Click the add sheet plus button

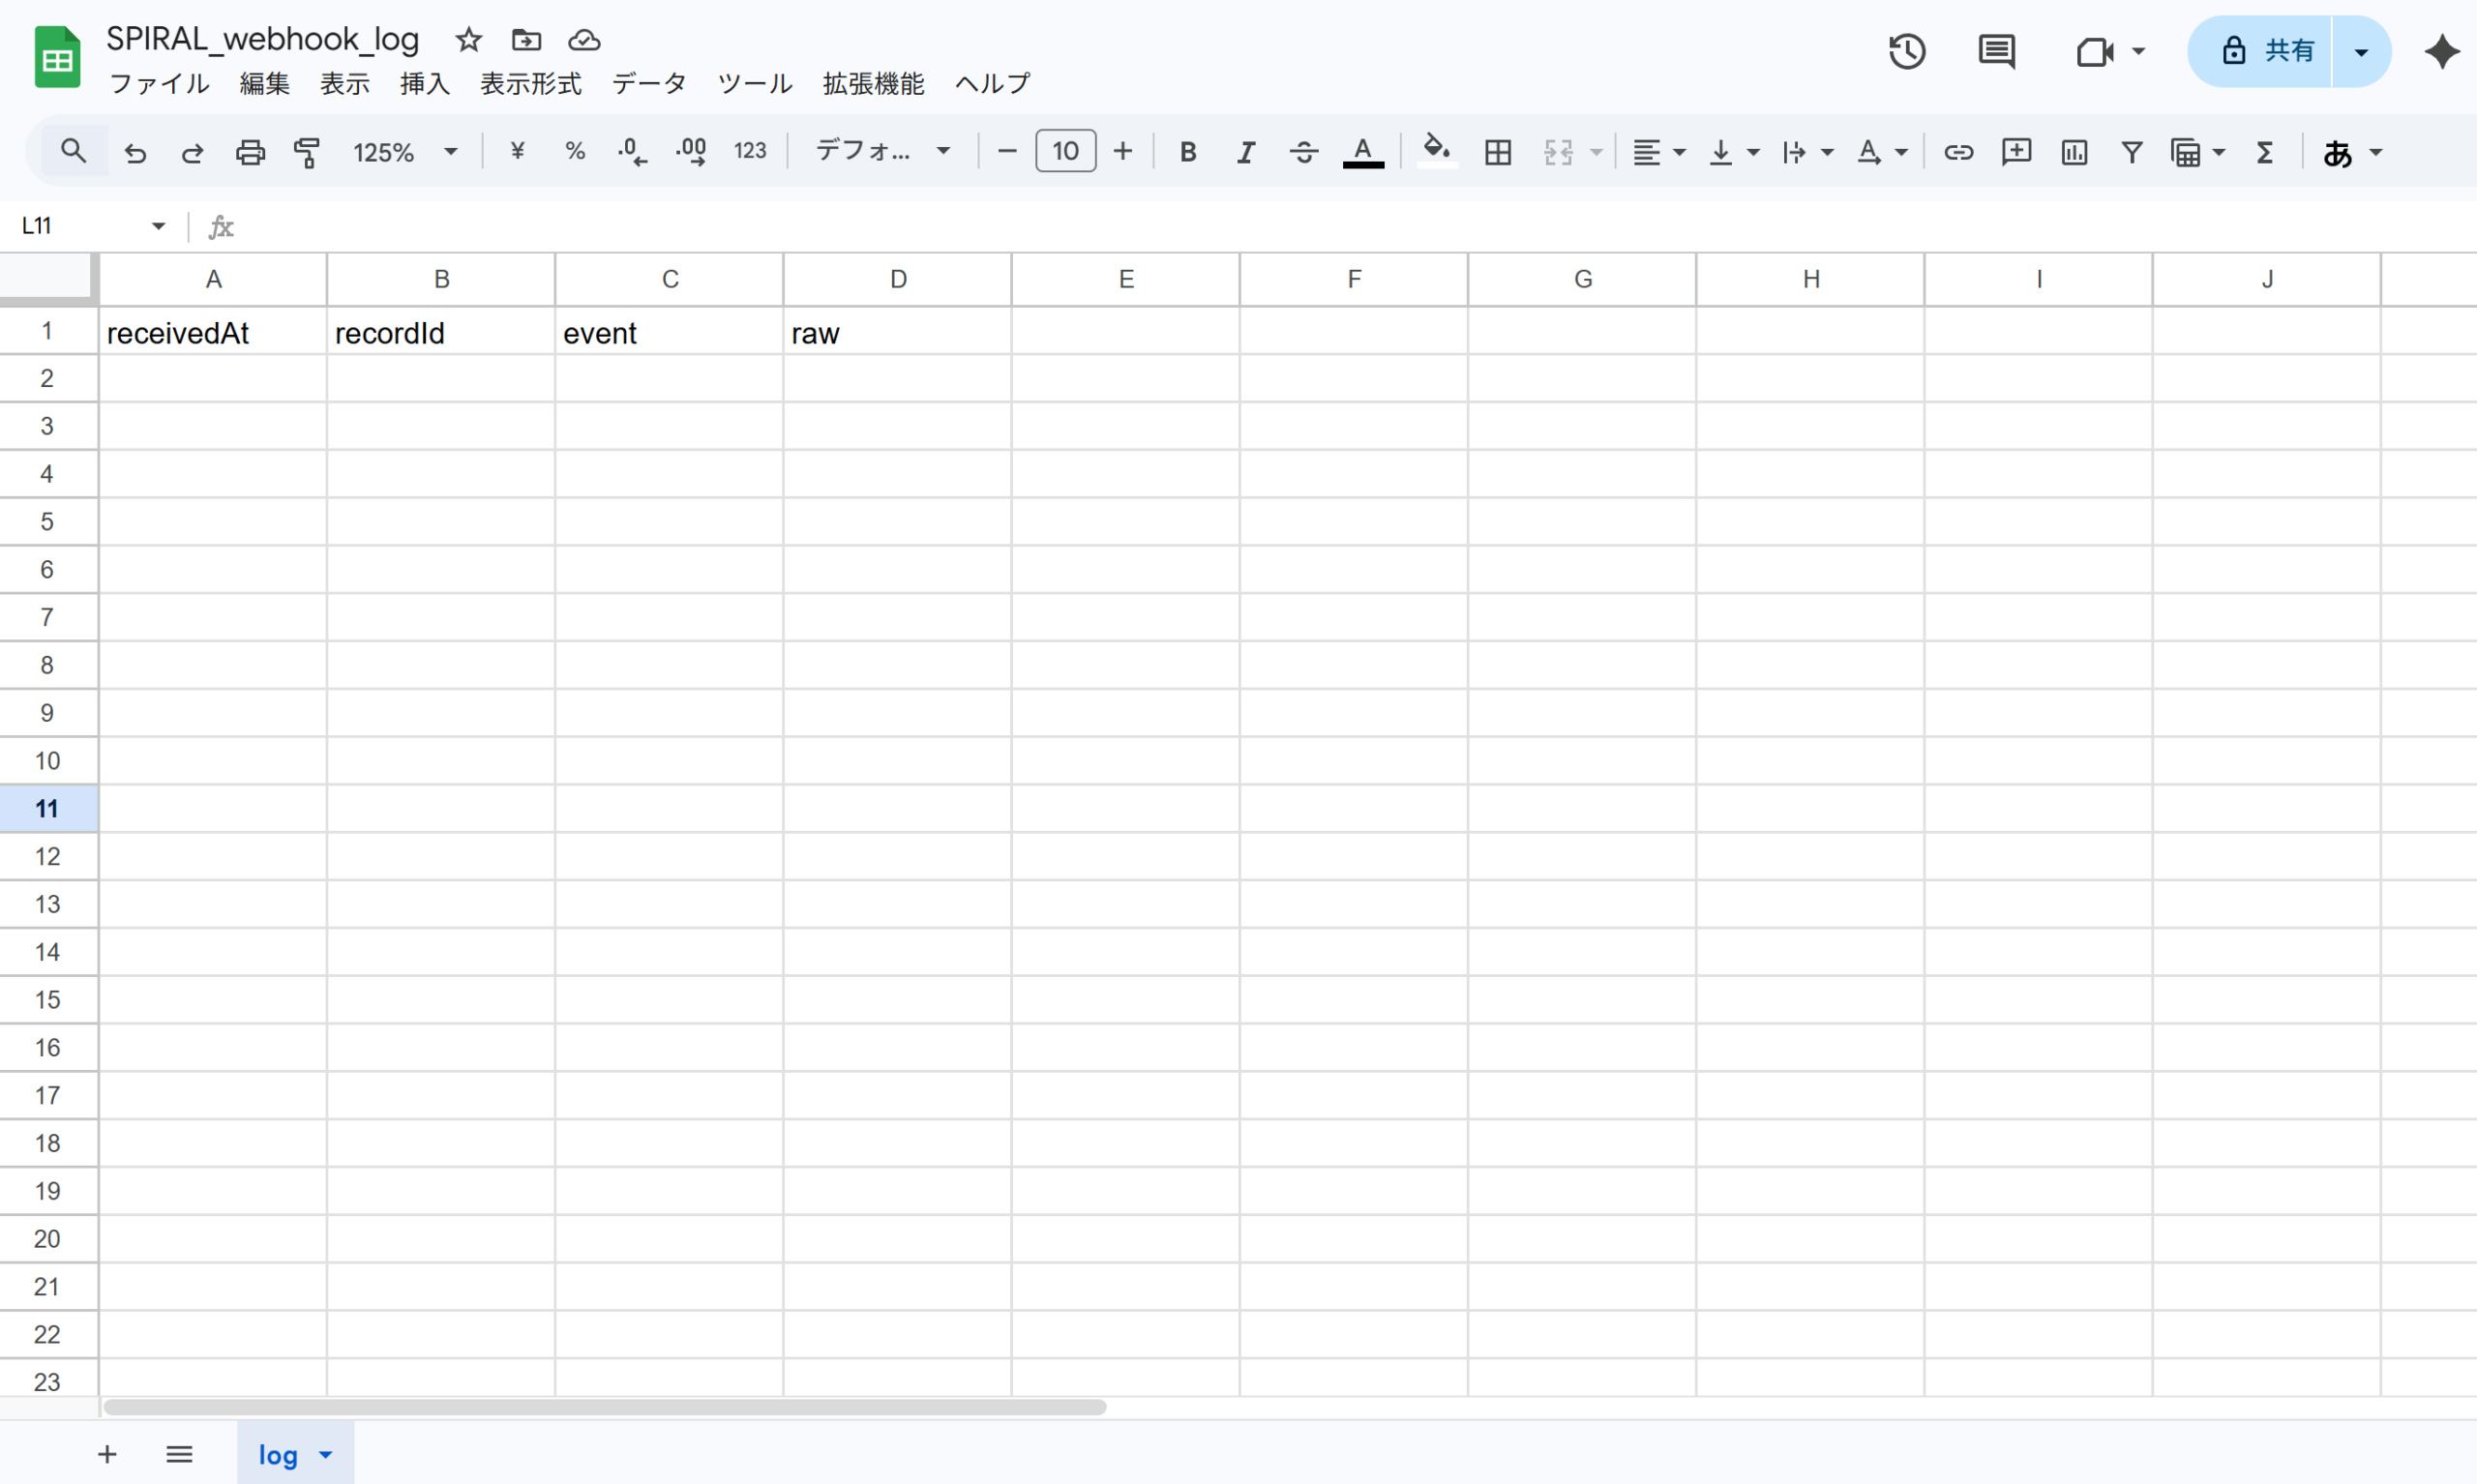click(107, 1454)
